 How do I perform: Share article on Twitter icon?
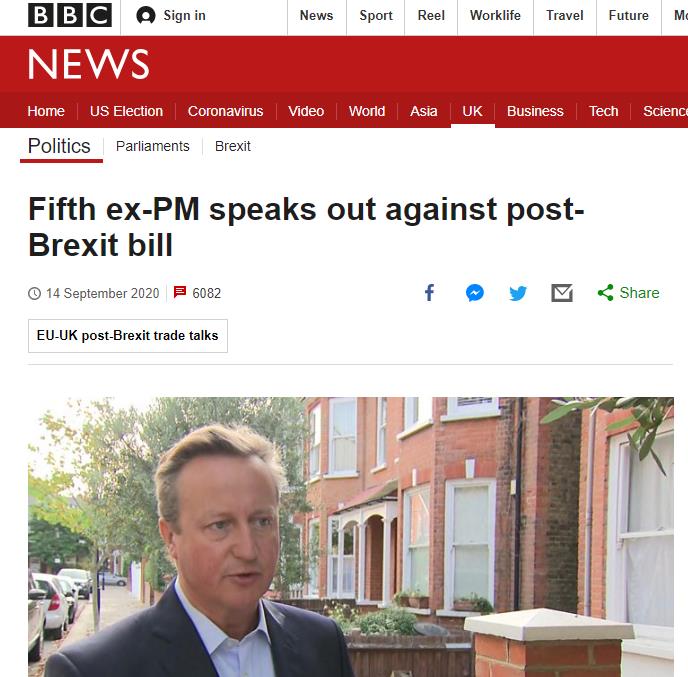point(518,293)
